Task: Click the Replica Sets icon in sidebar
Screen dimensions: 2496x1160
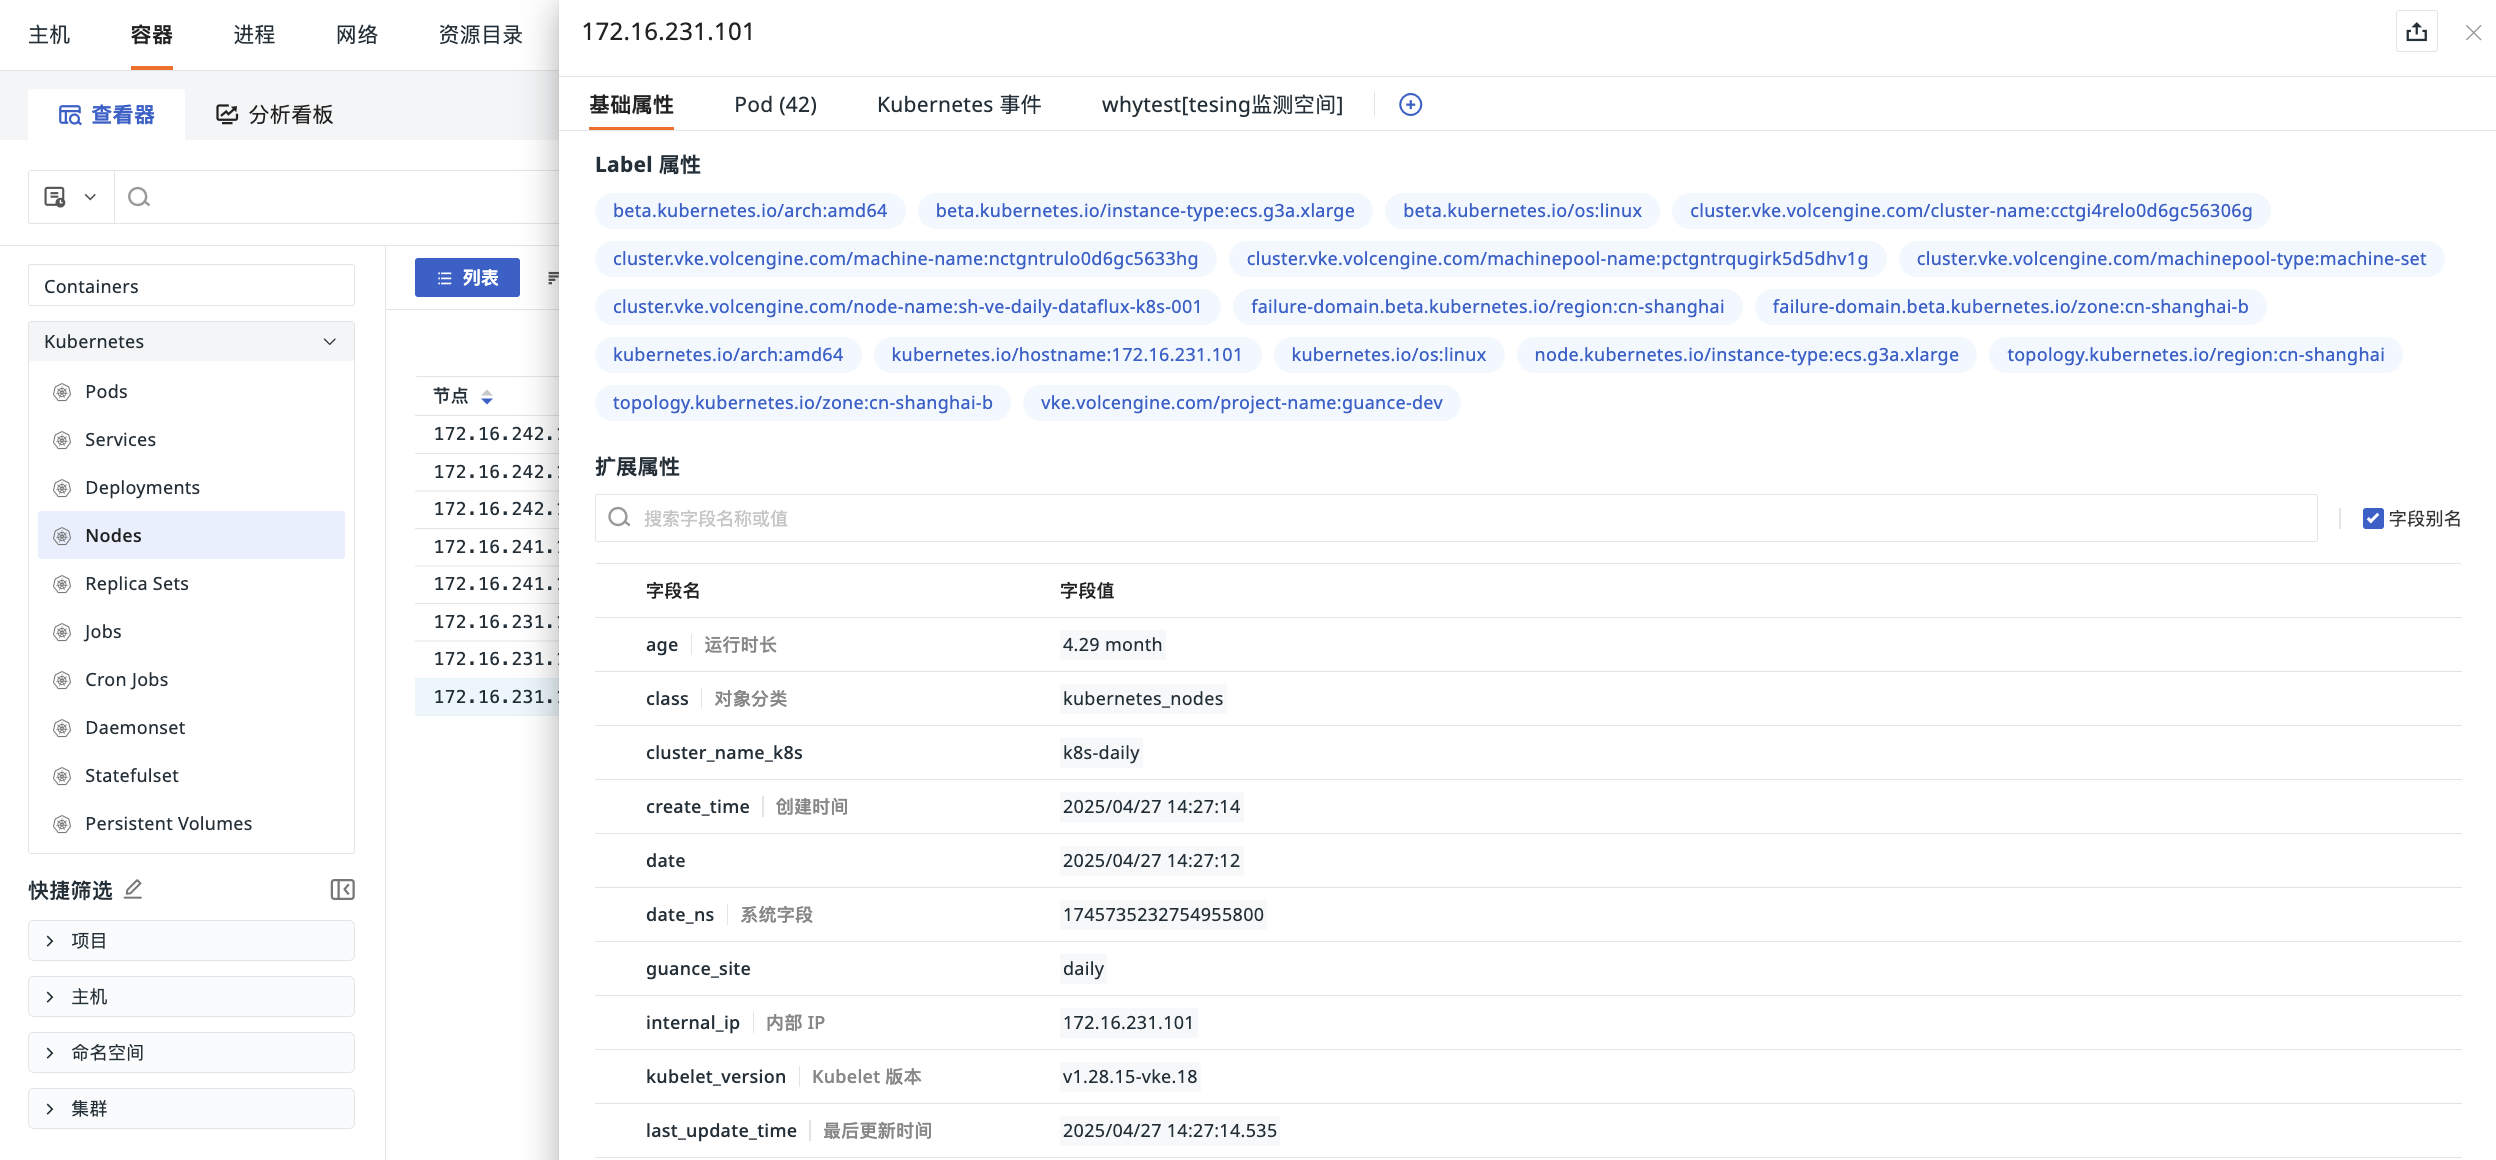Action: click(x=62, y=584)
